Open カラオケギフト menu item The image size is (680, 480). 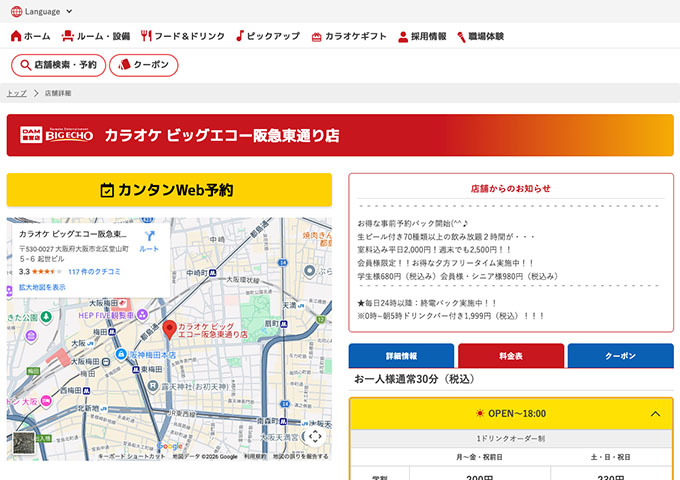coord(349,36)
